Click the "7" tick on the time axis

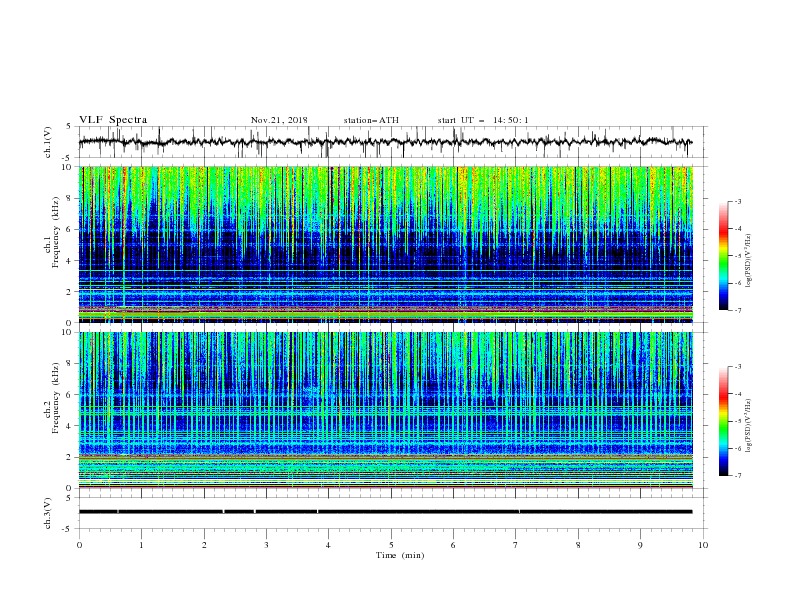coord(516,545)
